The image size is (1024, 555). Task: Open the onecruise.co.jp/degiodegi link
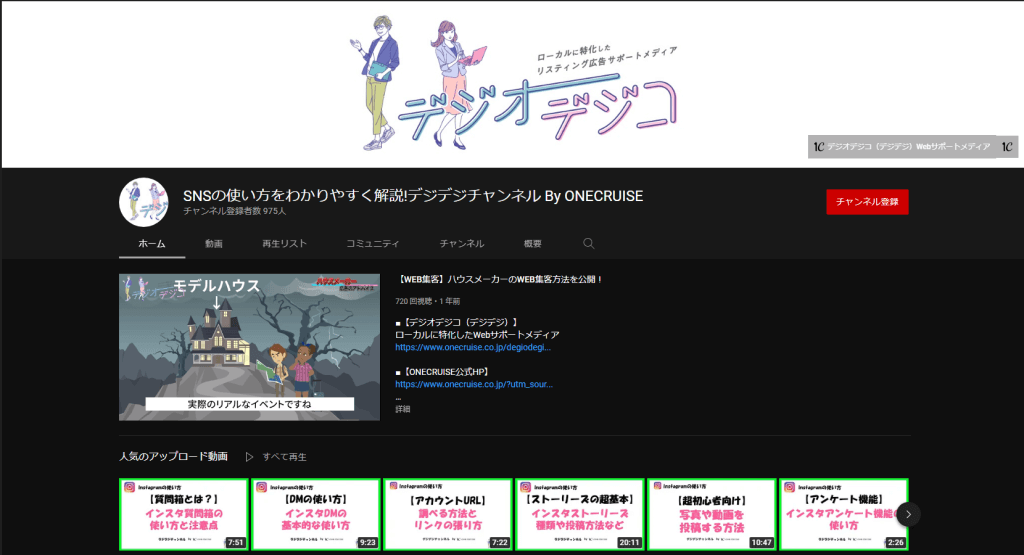pos(473,347)
